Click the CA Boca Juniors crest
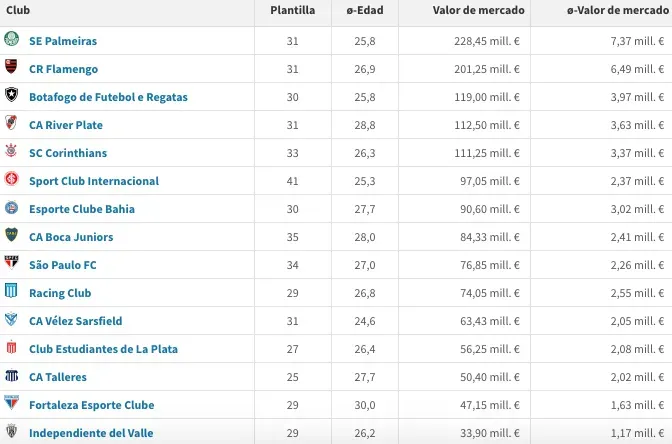The height and width of the screenshot is (444, 672). 11,237
